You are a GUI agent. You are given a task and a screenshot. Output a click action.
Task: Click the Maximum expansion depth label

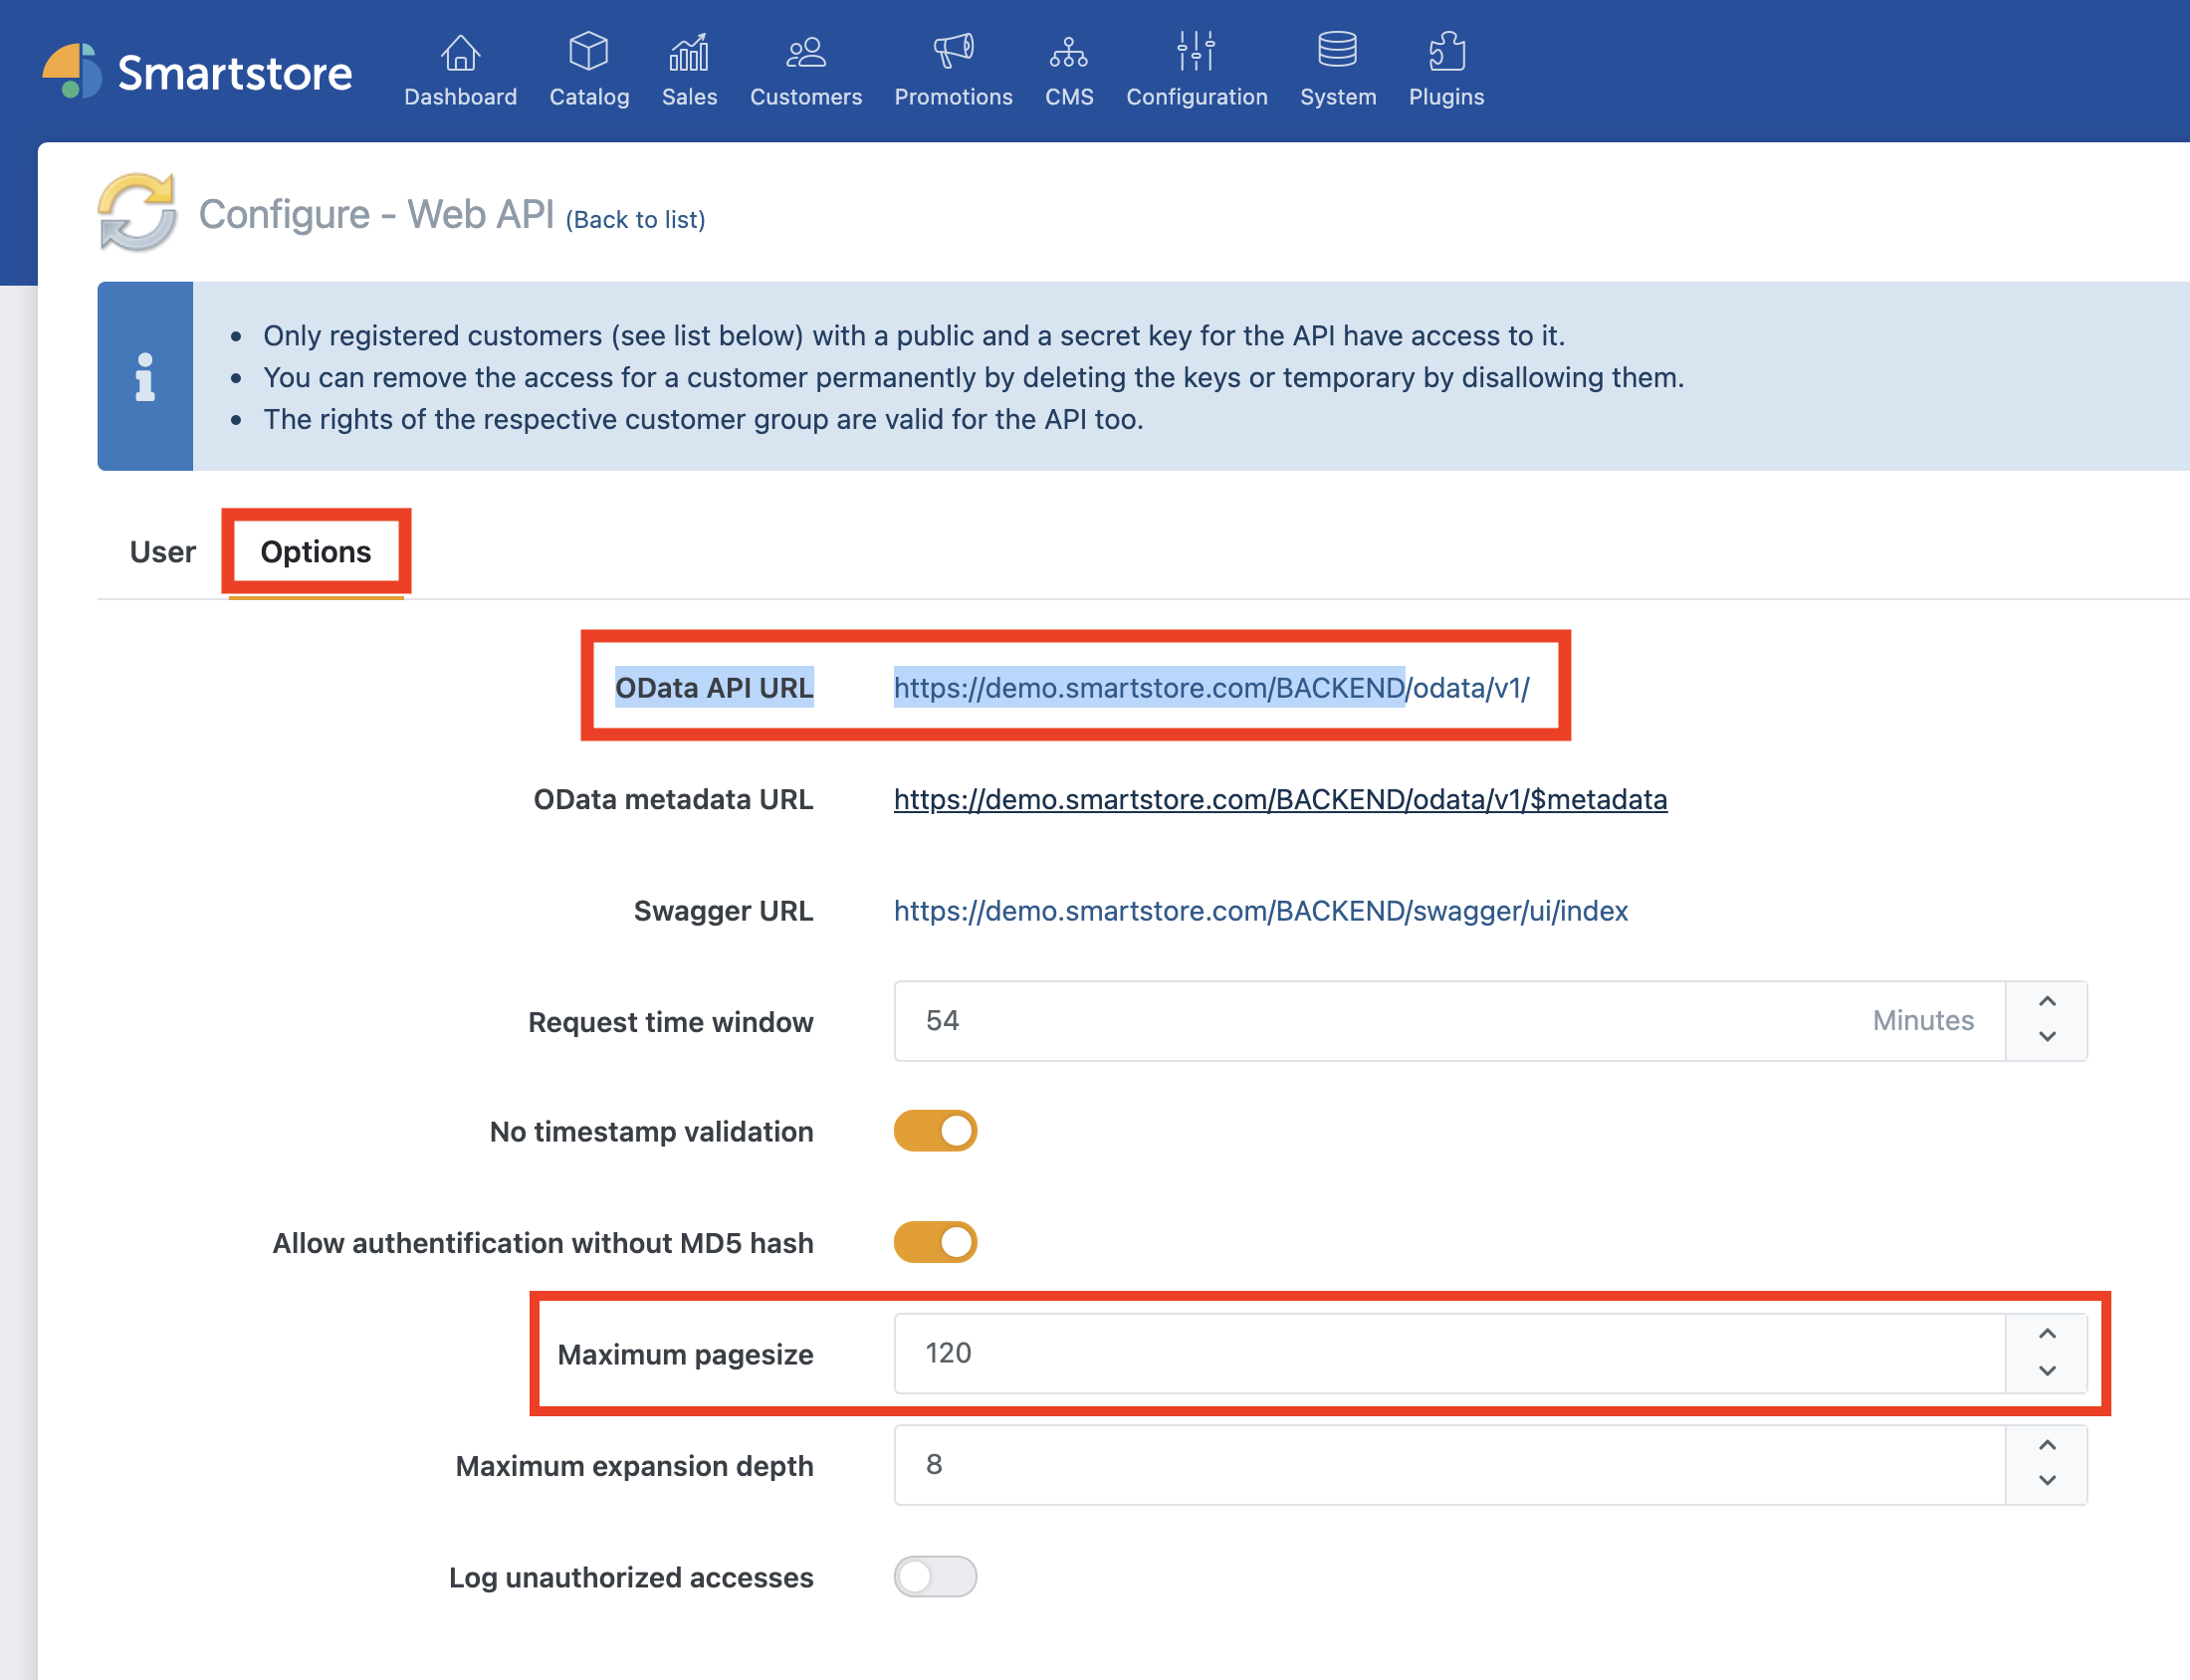[x=634, y=1466]
